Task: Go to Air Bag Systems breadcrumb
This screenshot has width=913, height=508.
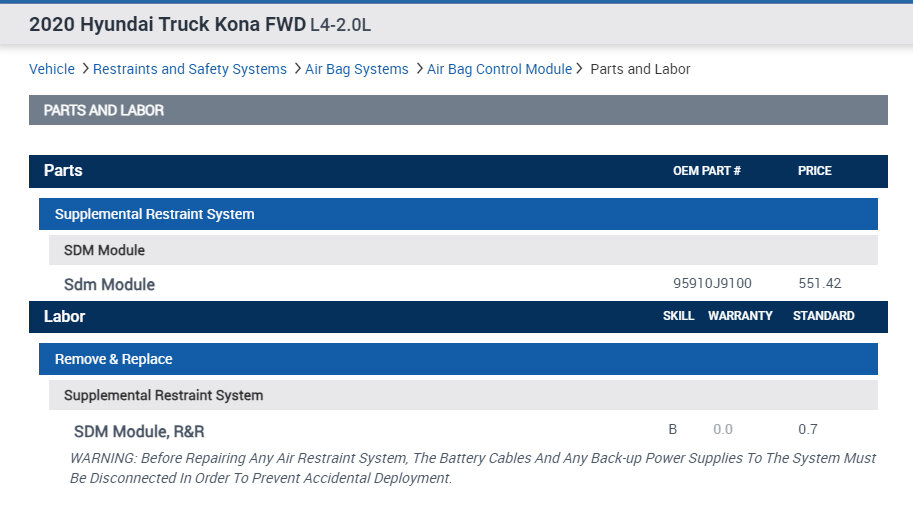Action: point(357,69)
